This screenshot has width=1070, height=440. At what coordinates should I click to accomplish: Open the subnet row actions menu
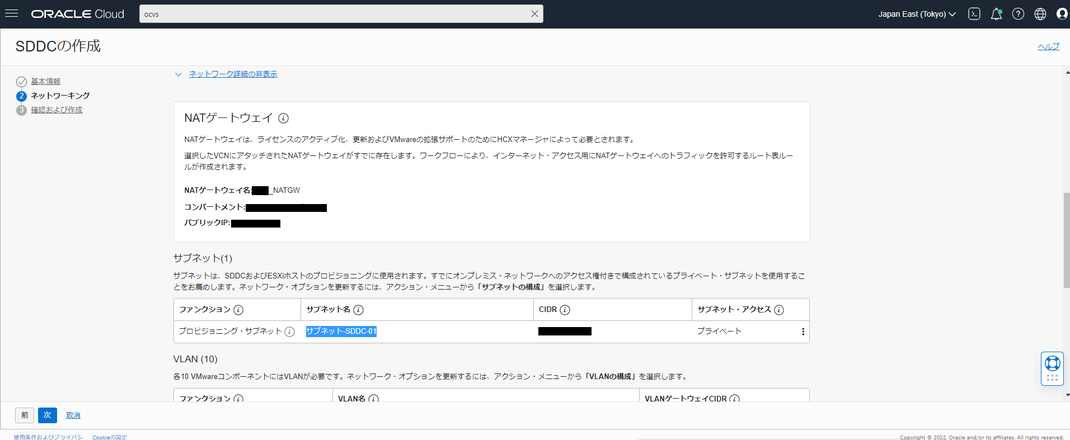coord(802,332)
